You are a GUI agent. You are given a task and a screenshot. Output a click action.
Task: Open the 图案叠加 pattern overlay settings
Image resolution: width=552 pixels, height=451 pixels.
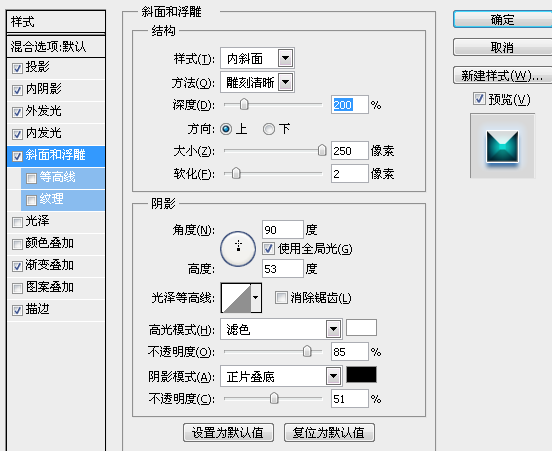50,287
